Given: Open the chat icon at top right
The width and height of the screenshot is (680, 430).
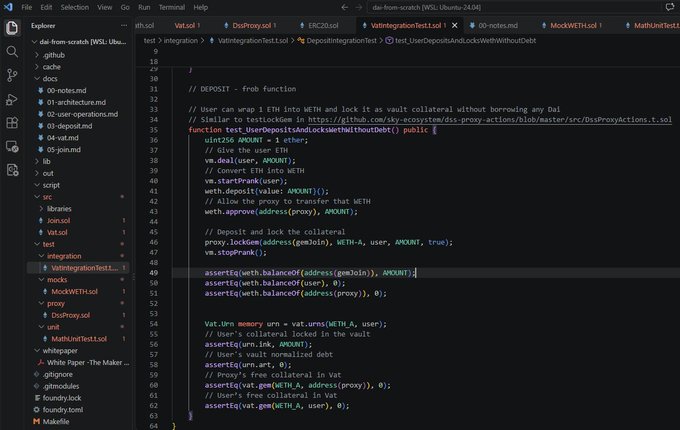Looking at the screenshot, I should coord(670,7).
